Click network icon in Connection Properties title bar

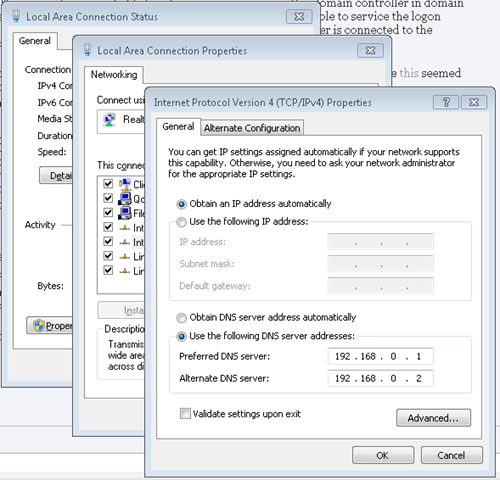87,50
